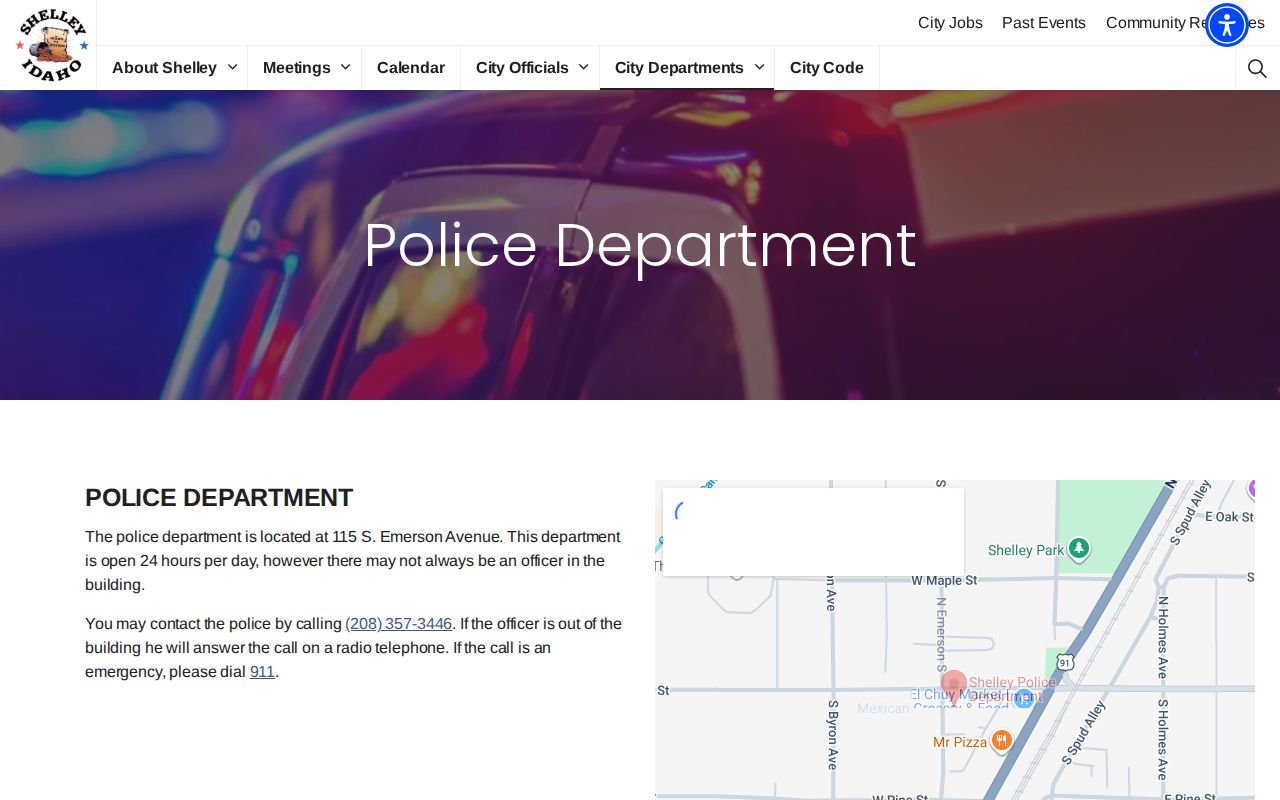This screenshot has width=1280, height=800.
Task: Click the El Chuy Market shopping marker
Action: pyautogui.click(x=1024, y=699)
